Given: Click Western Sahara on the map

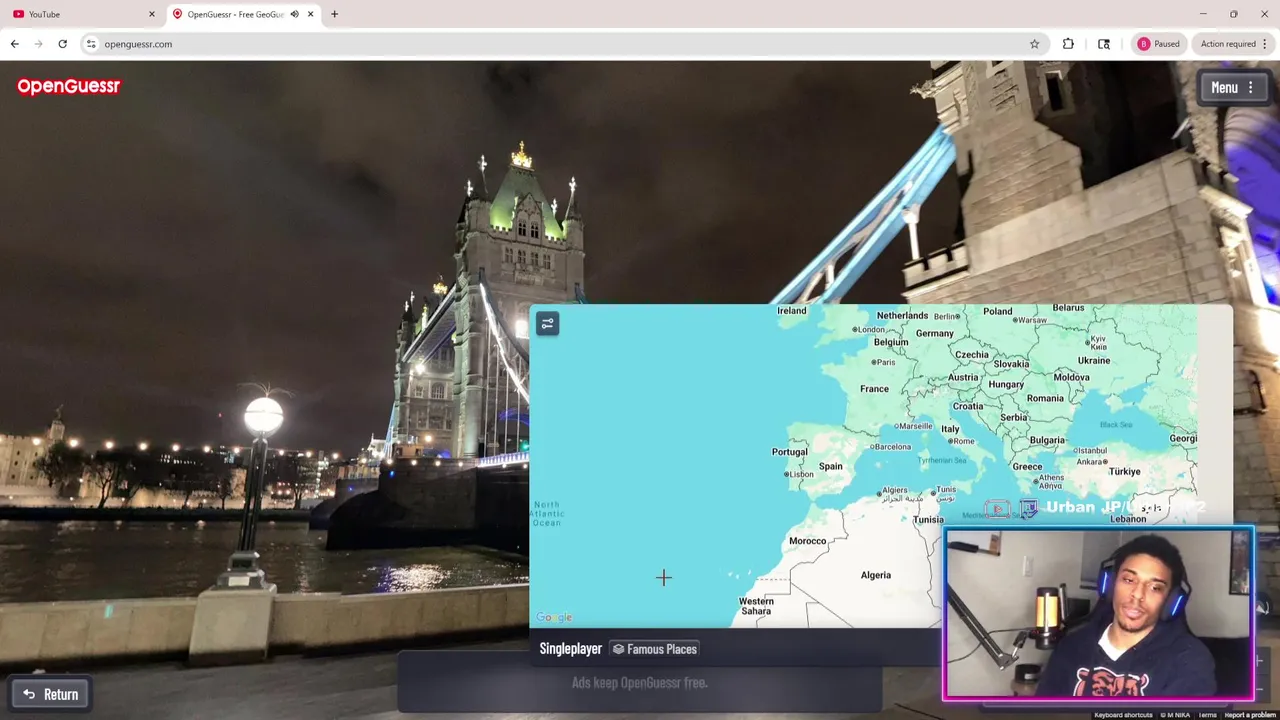Looking at the screenshot, I should click(756, 606).
